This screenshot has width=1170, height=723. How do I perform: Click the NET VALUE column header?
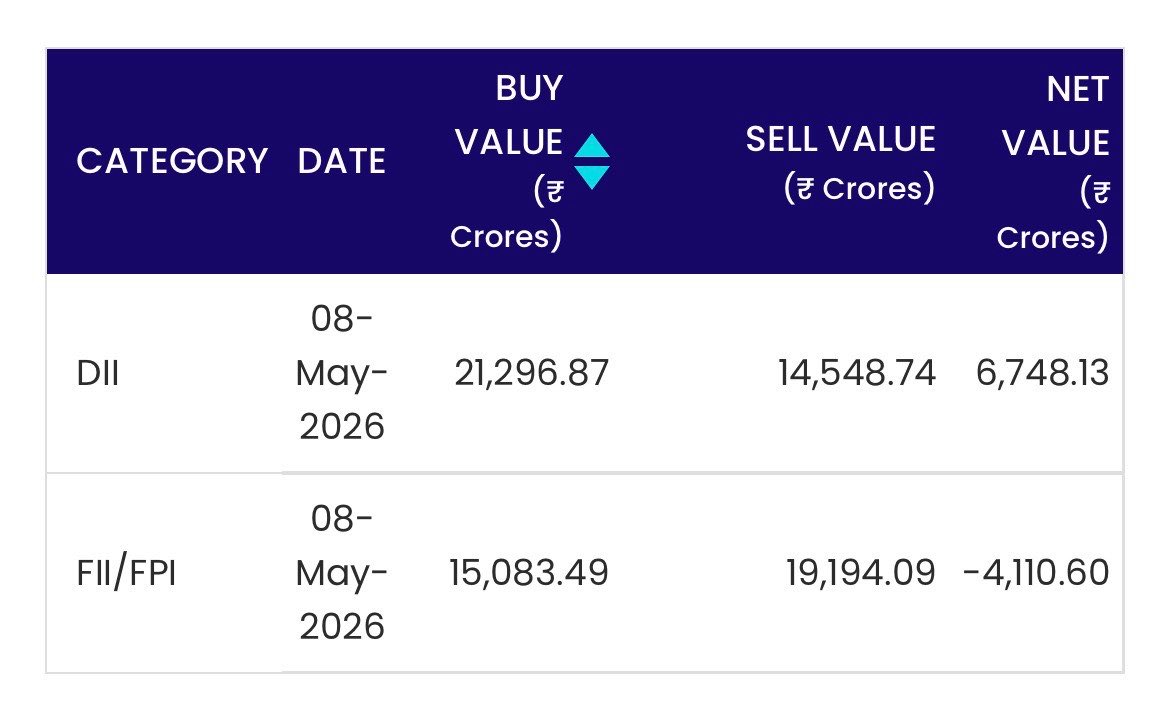pos(1055,116)
